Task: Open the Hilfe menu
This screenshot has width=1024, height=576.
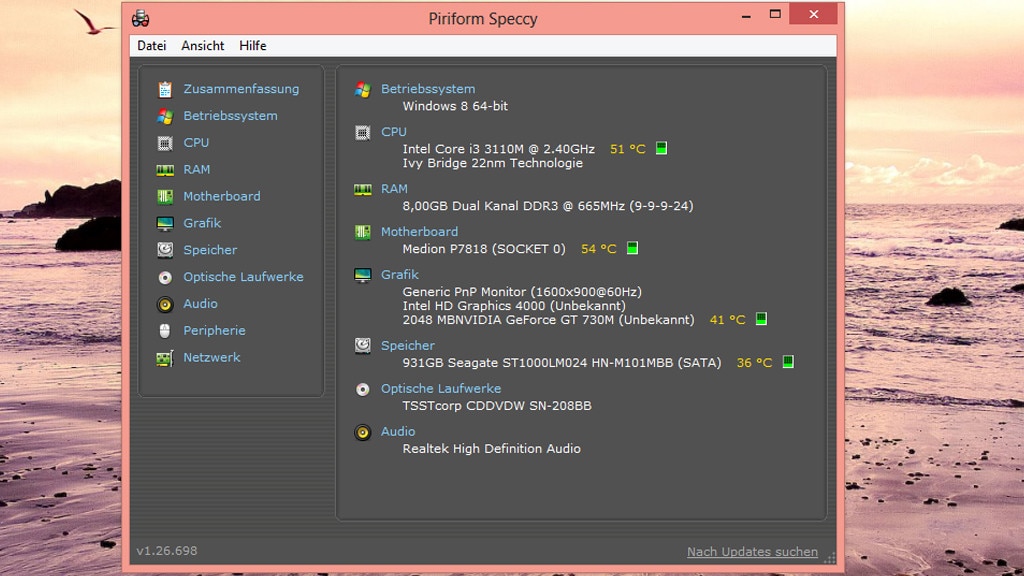Action: (x=252, y=46)
